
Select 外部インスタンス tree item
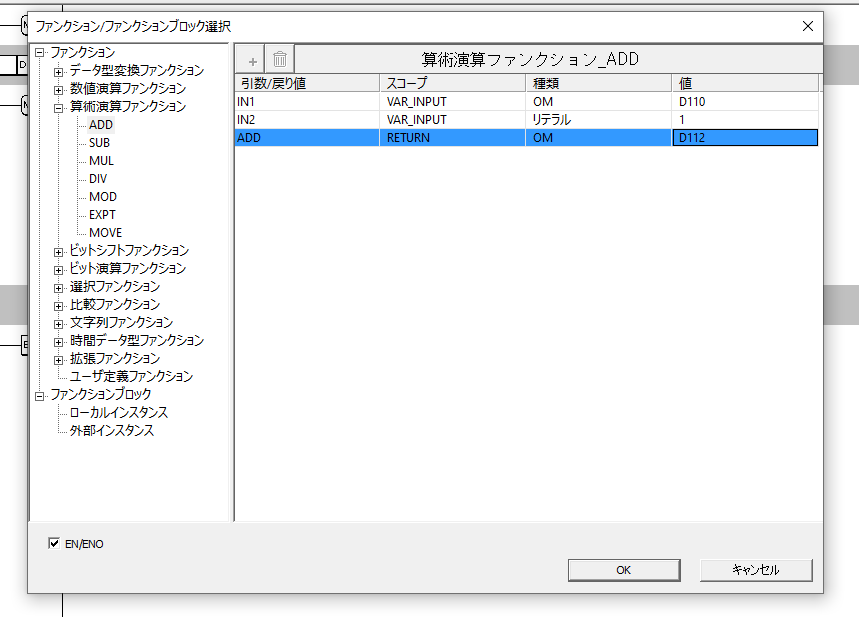click(x=112, y=431)
